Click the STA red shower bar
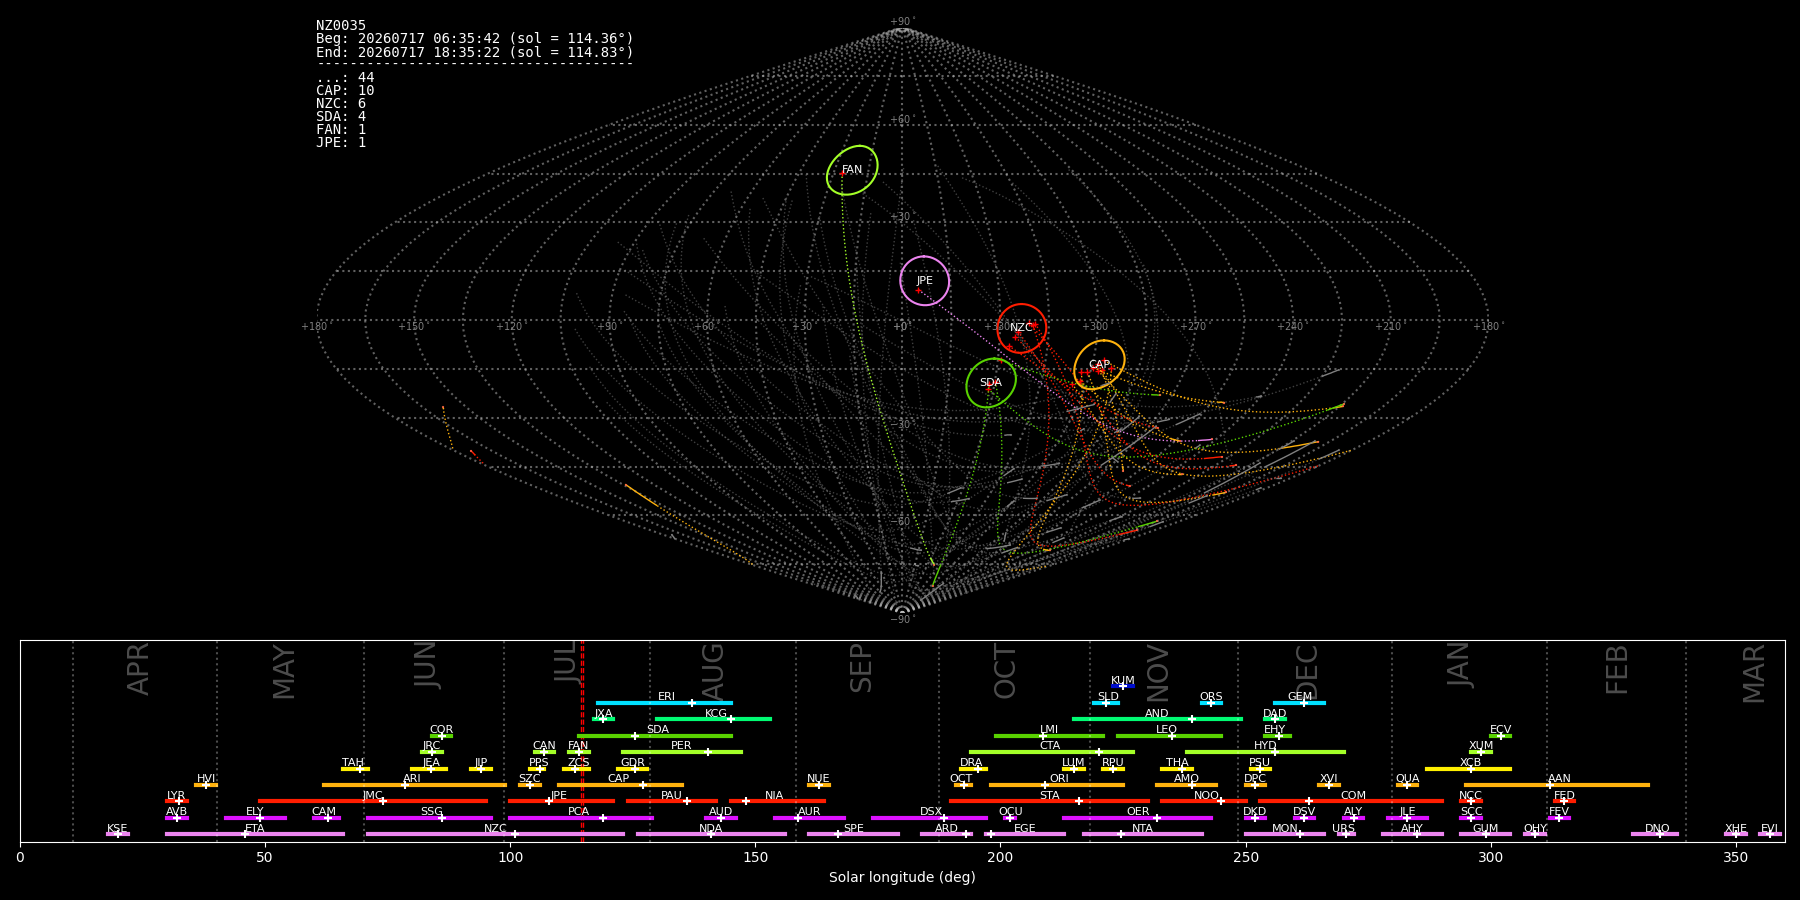The width and height of the screenshot is (1800, 900). coord(1049,801)
